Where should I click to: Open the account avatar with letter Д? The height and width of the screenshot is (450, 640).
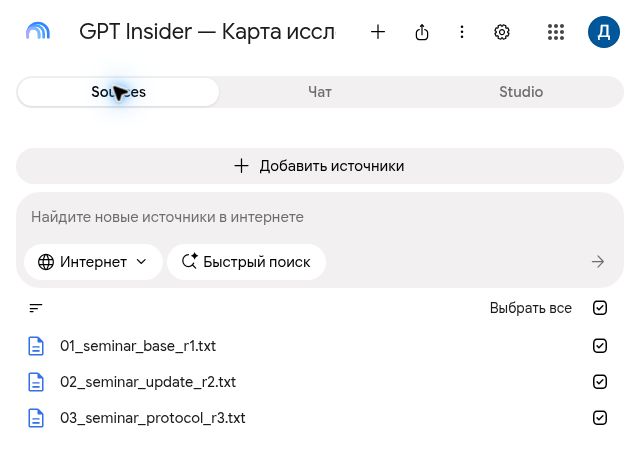point(604,32)
